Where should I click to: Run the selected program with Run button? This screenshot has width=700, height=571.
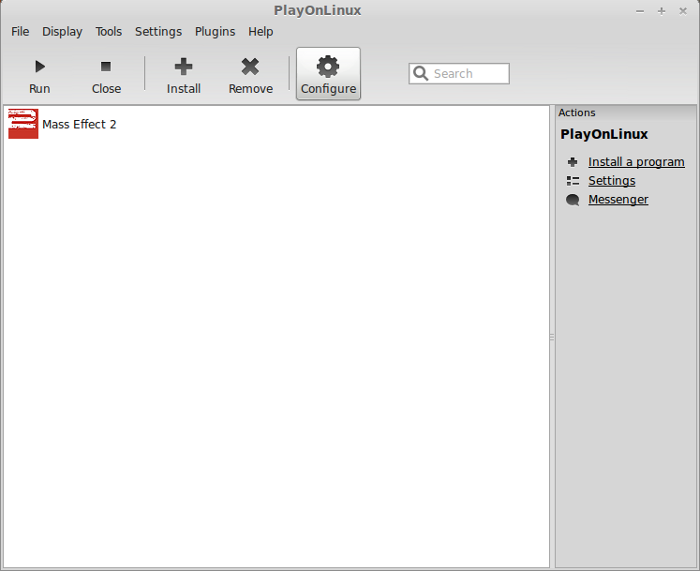point(39,75)
